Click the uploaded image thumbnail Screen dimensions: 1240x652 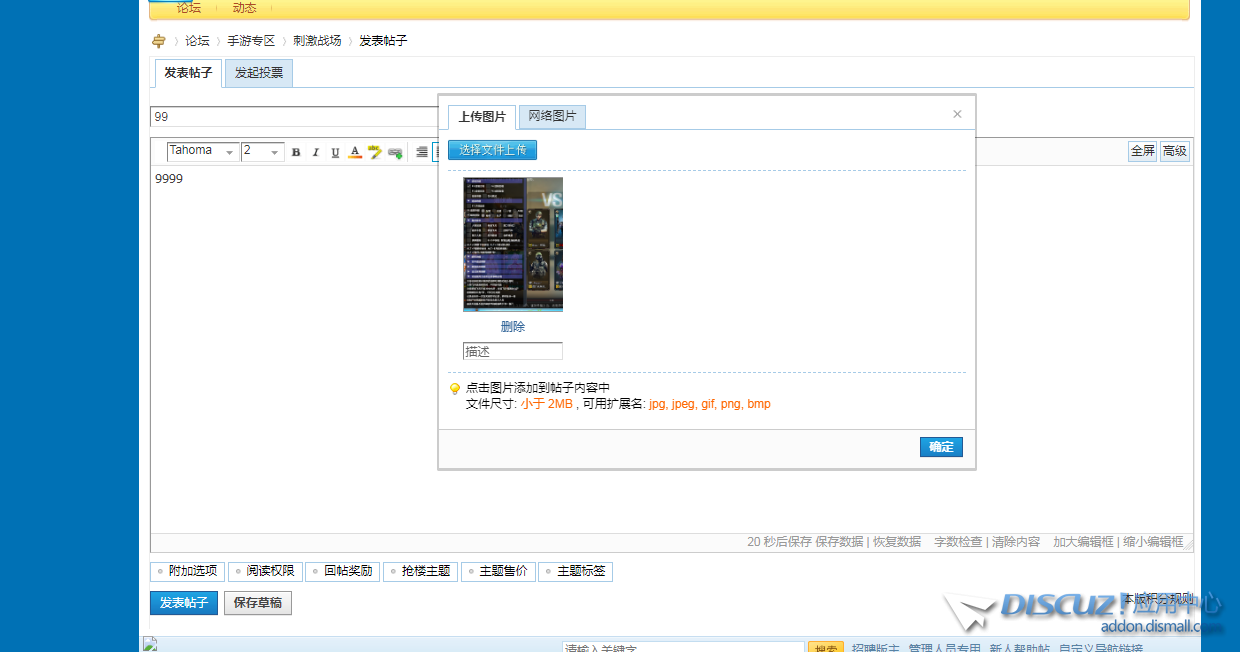pos(513,244)
